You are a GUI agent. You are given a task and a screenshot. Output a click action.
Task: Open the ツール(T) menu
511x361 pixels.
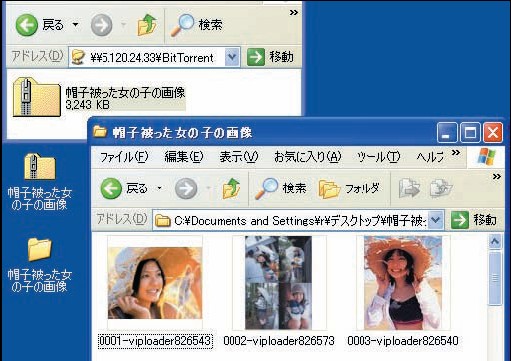click(378, 157)
